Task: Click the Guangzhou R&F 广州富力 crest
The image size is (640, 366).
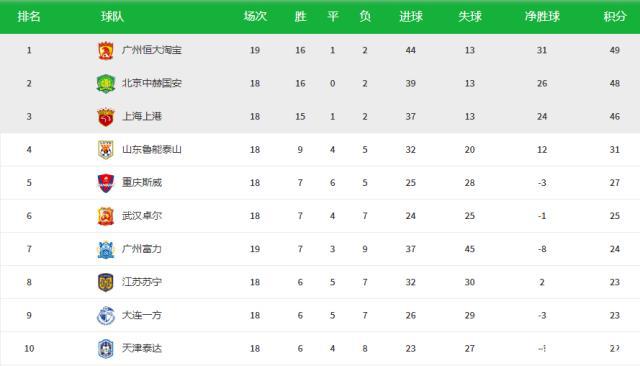Action: click(106, 249)
